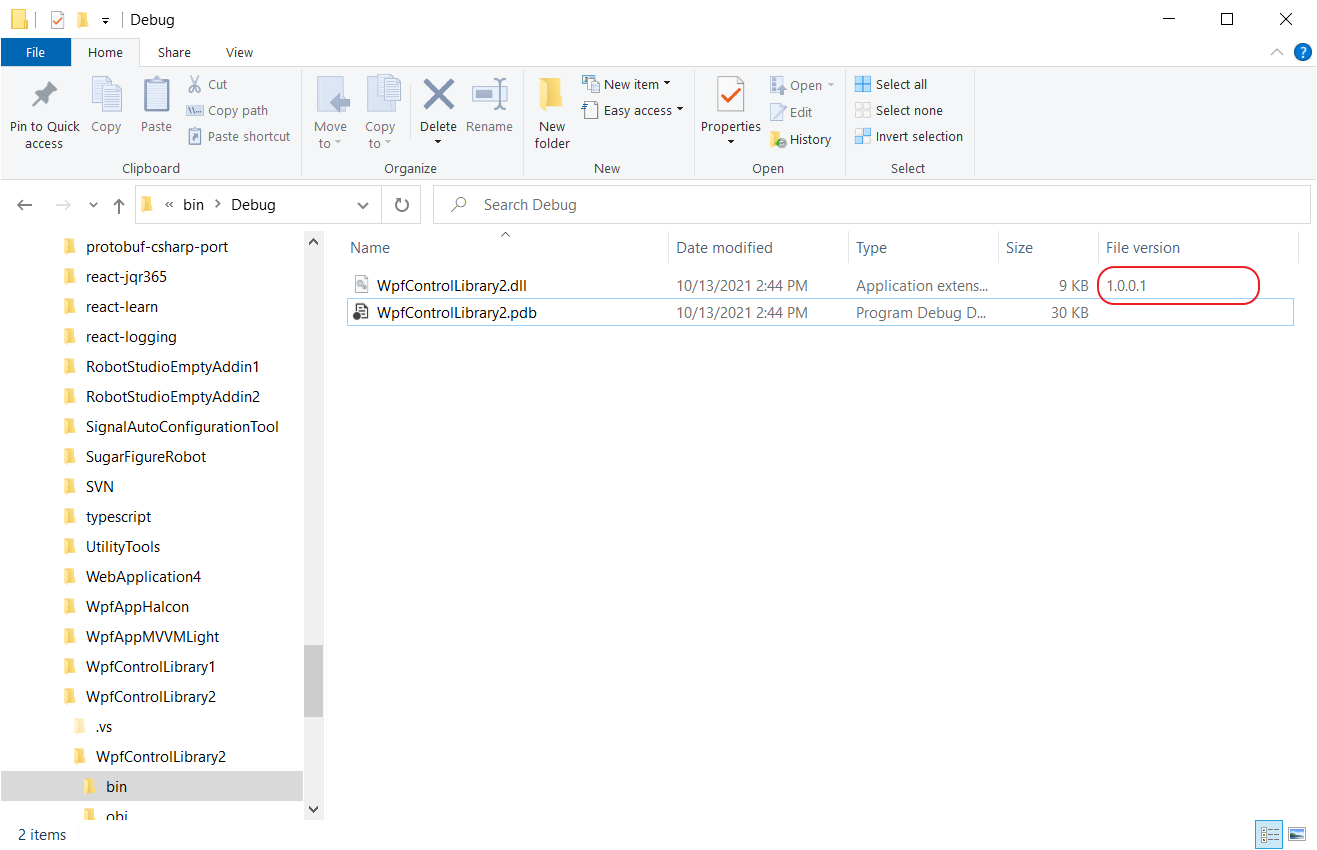Click Edit in Open group
This screenshot has width=1317, height=850.
[791, 113]
